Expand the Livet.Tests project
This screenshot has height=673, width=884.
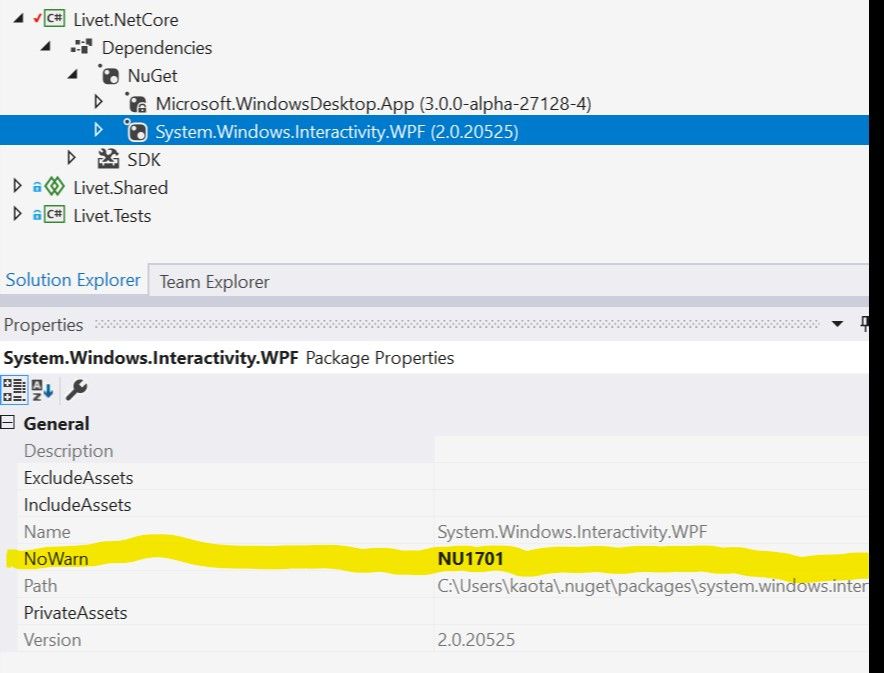(17, 214)
